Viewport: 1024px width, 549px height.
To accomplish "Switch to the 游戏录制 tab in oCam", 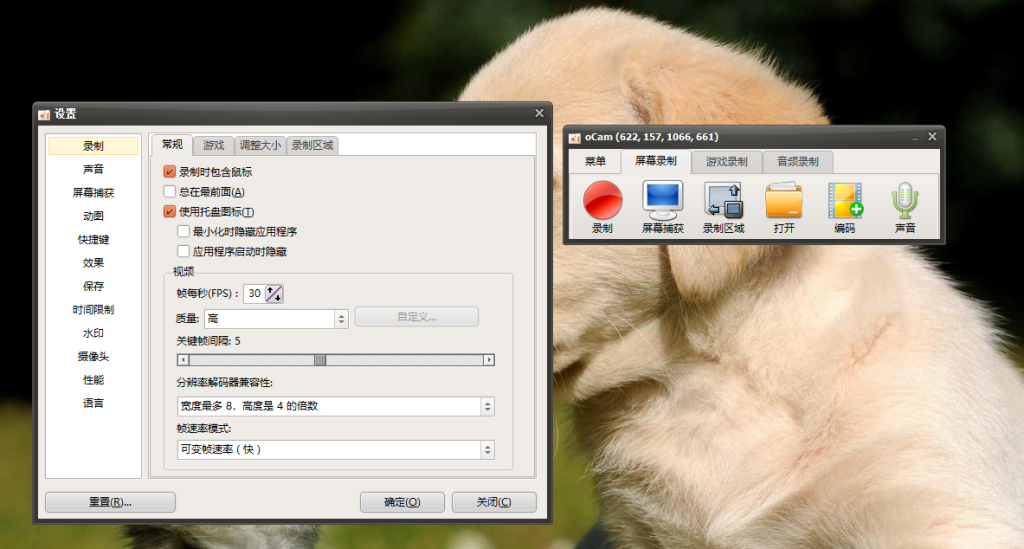I will (x=726, y=161).
